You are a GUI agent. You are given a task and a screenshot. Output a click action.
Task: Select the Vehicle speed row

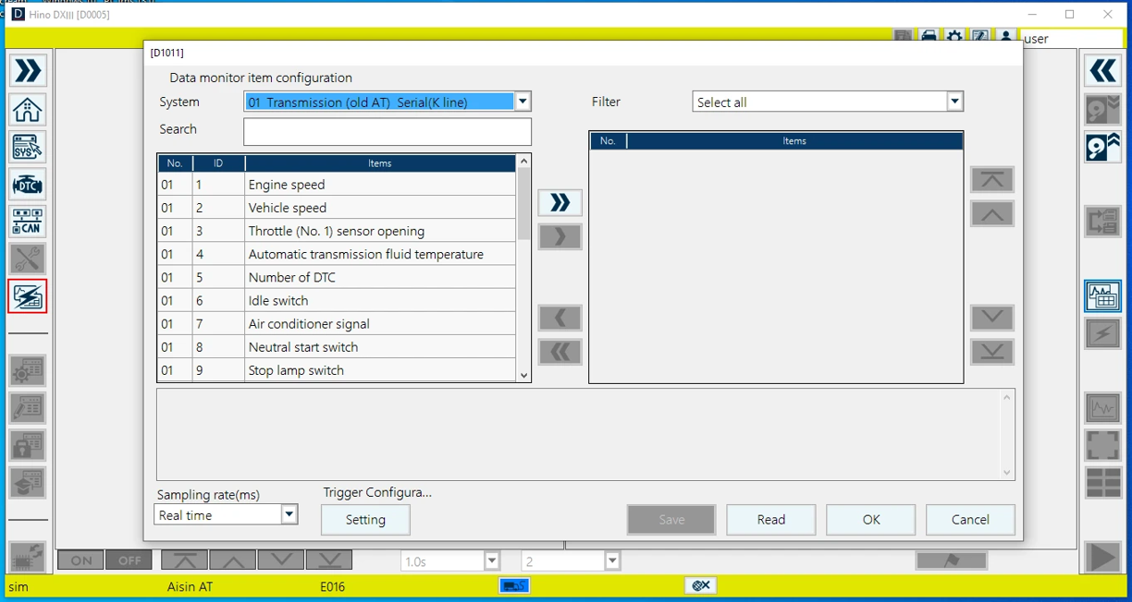336,208
